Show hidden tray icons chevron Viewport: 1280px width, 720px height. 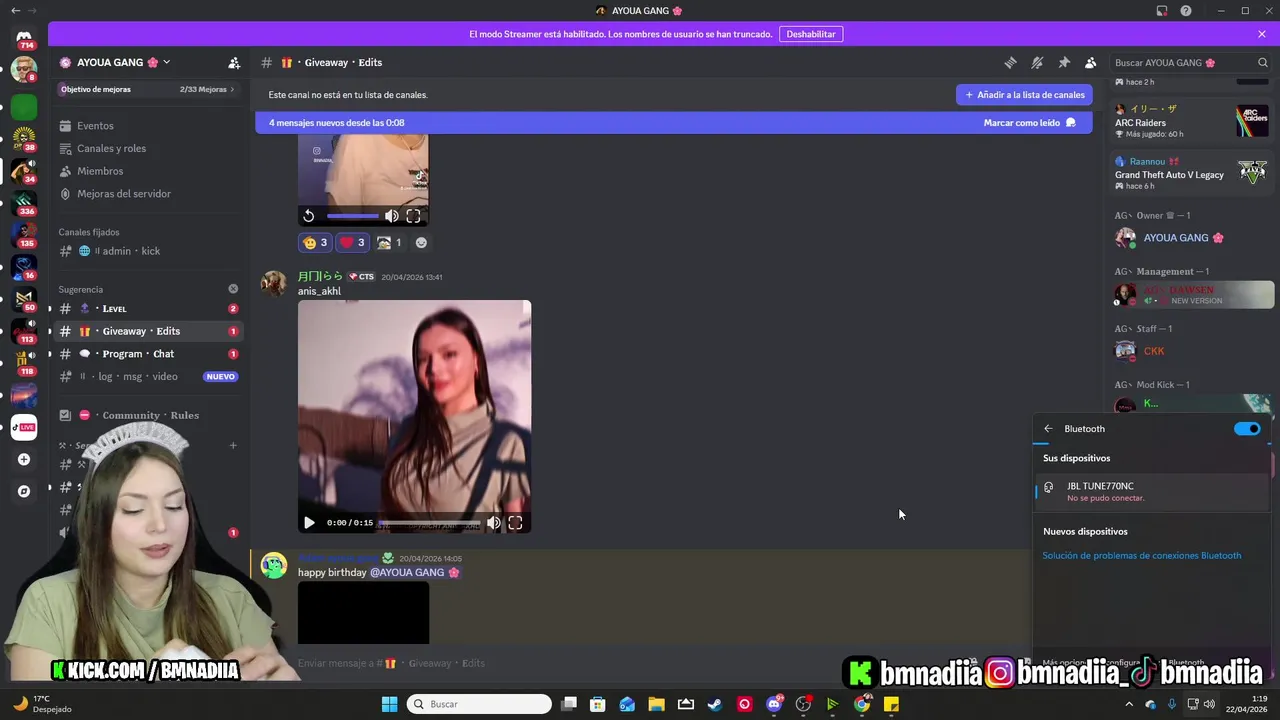(x=1129, y=704)
